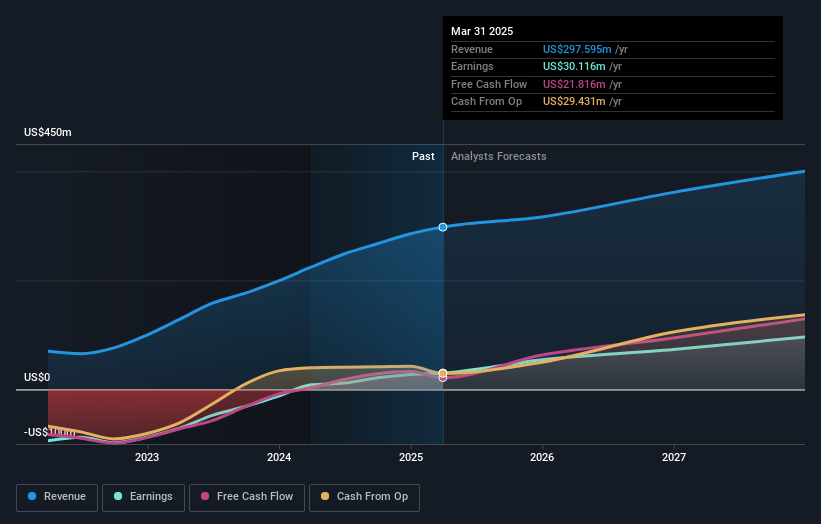Toggle the Revenue legend button

[x=57, y=497]
